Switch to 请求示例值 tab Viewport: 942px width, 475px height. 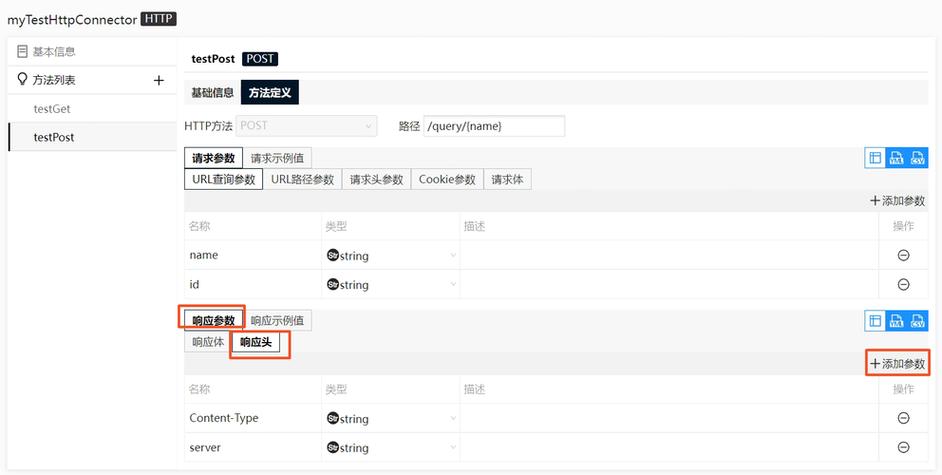277,159
